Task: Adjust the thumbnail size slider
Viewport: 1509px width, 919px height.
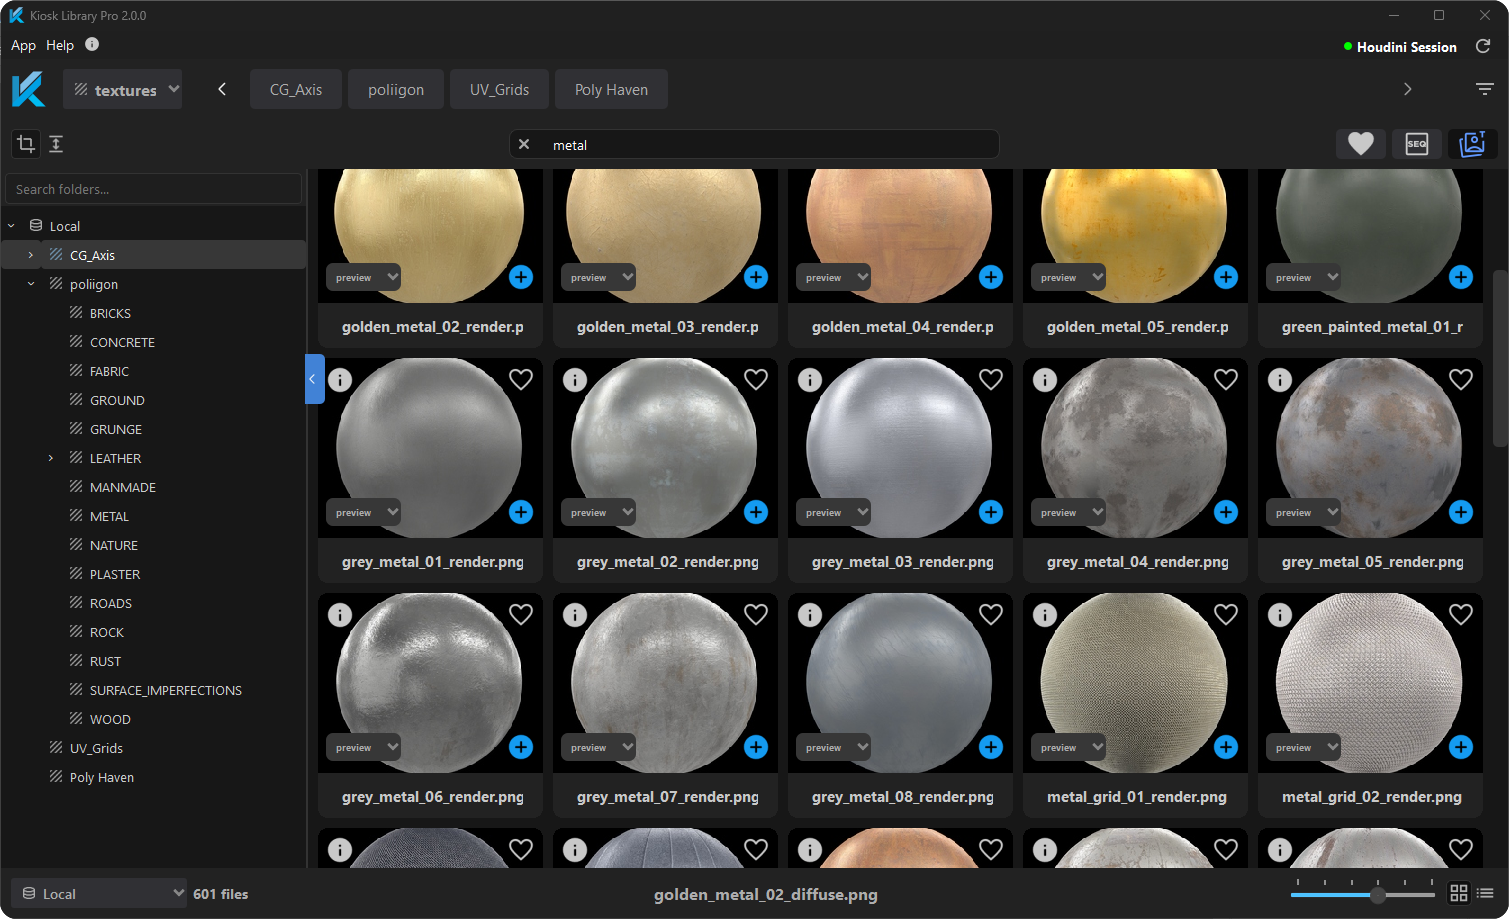Action: pyautogui.click(x=1378, y=894)
